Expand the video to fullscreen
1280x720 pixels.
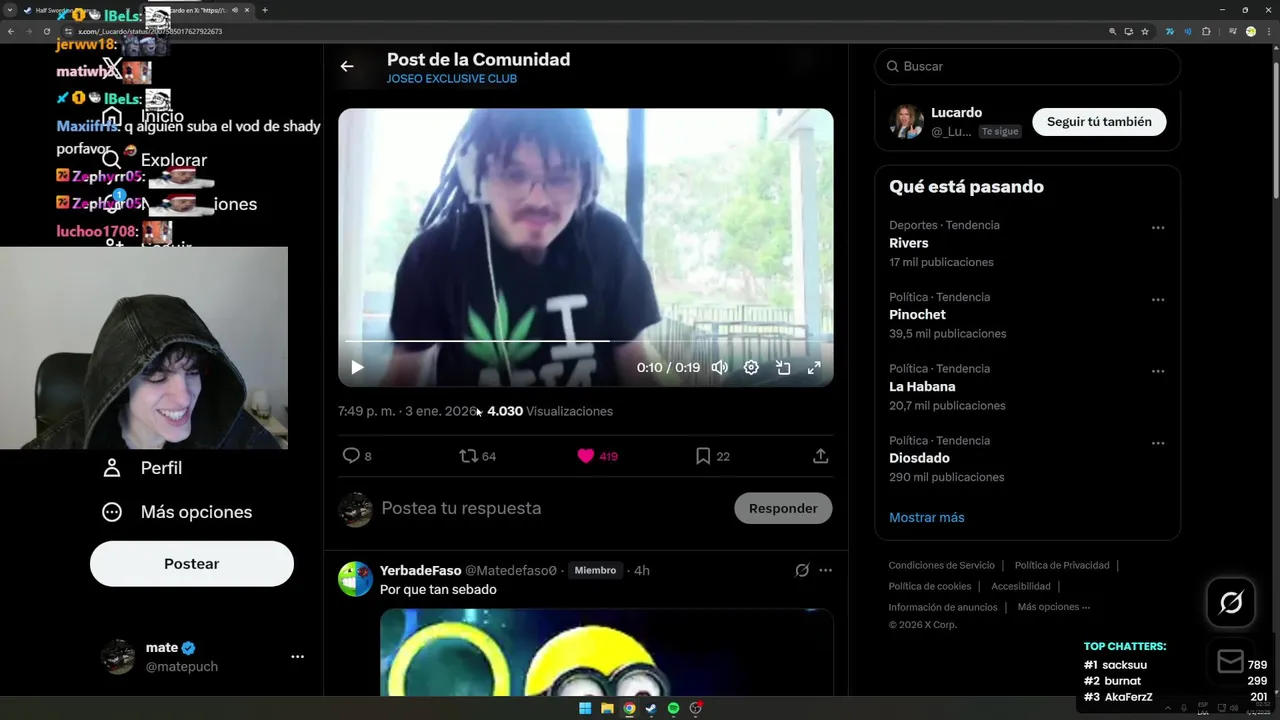tap(814, 367)
